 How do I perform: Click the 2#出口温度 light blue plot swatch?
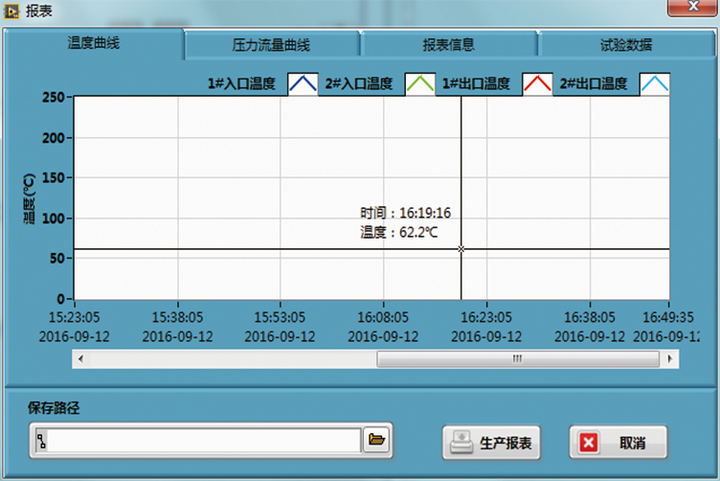[x=655, y=84]
